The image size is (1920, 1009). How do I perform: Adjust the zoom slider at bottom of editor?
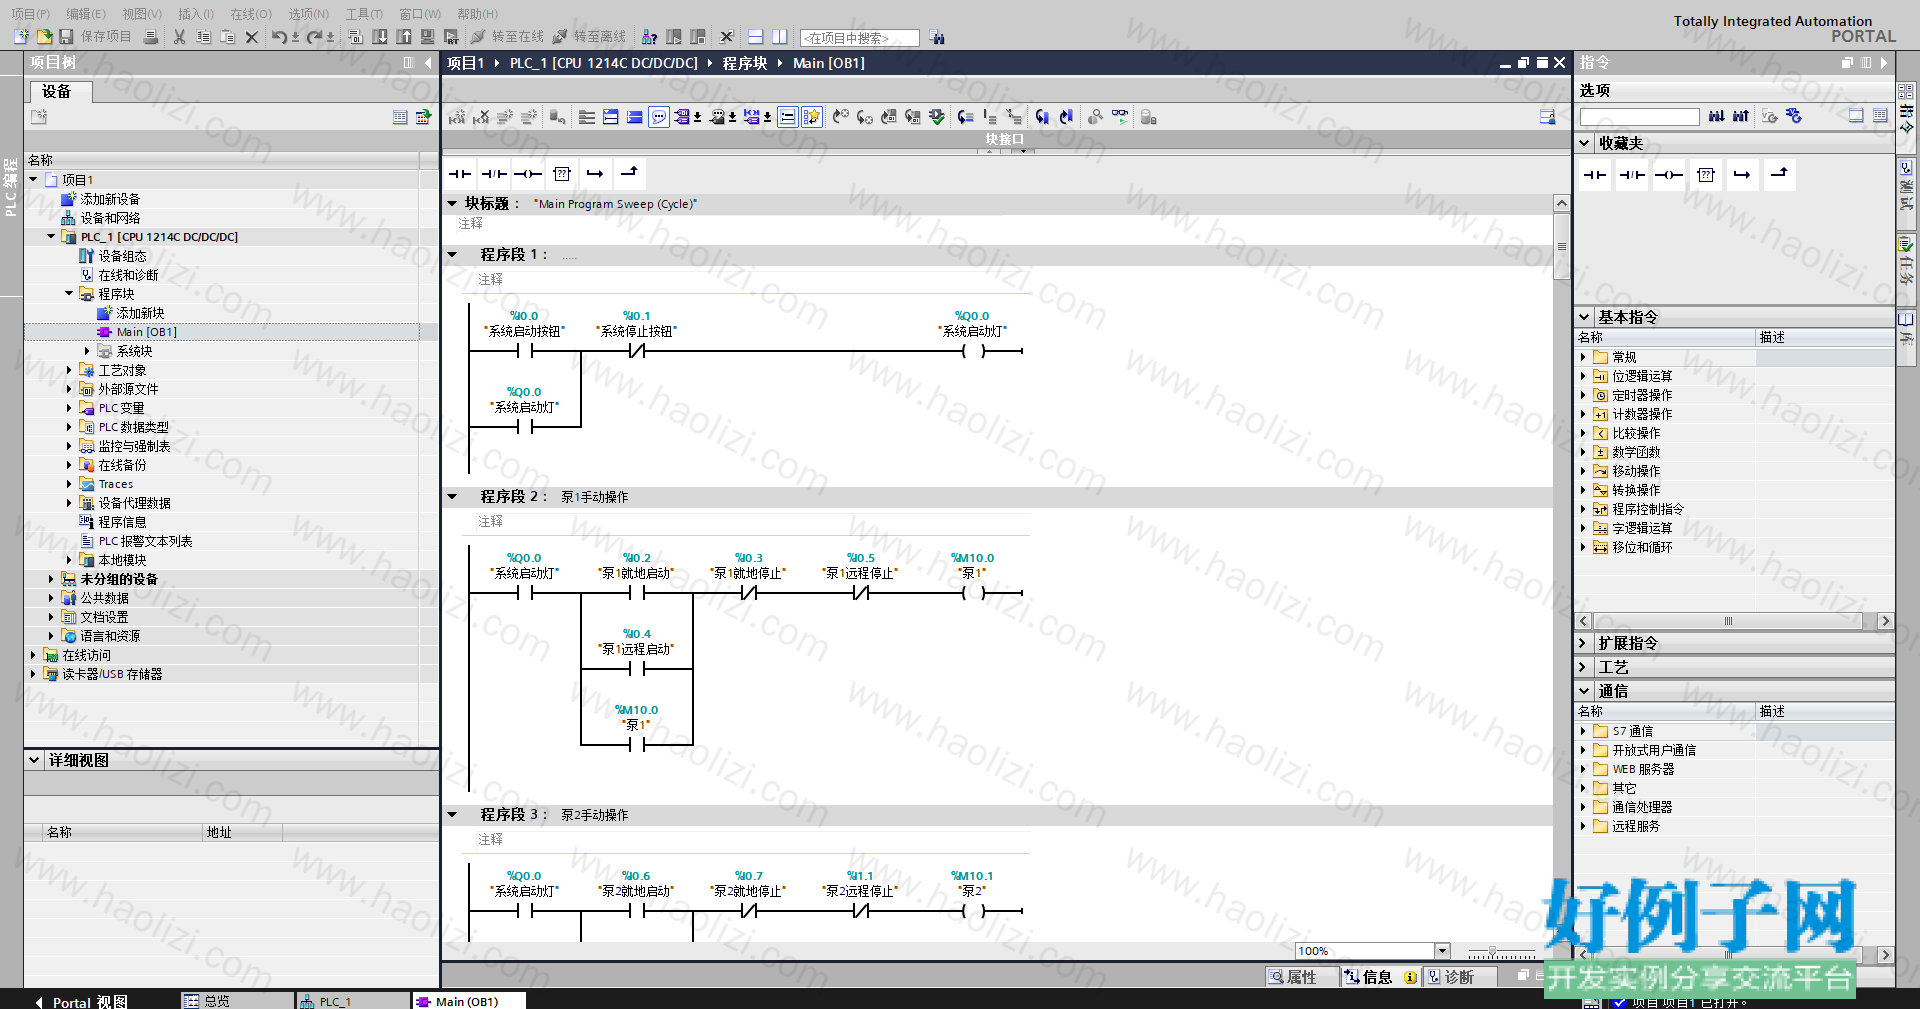1501,952
